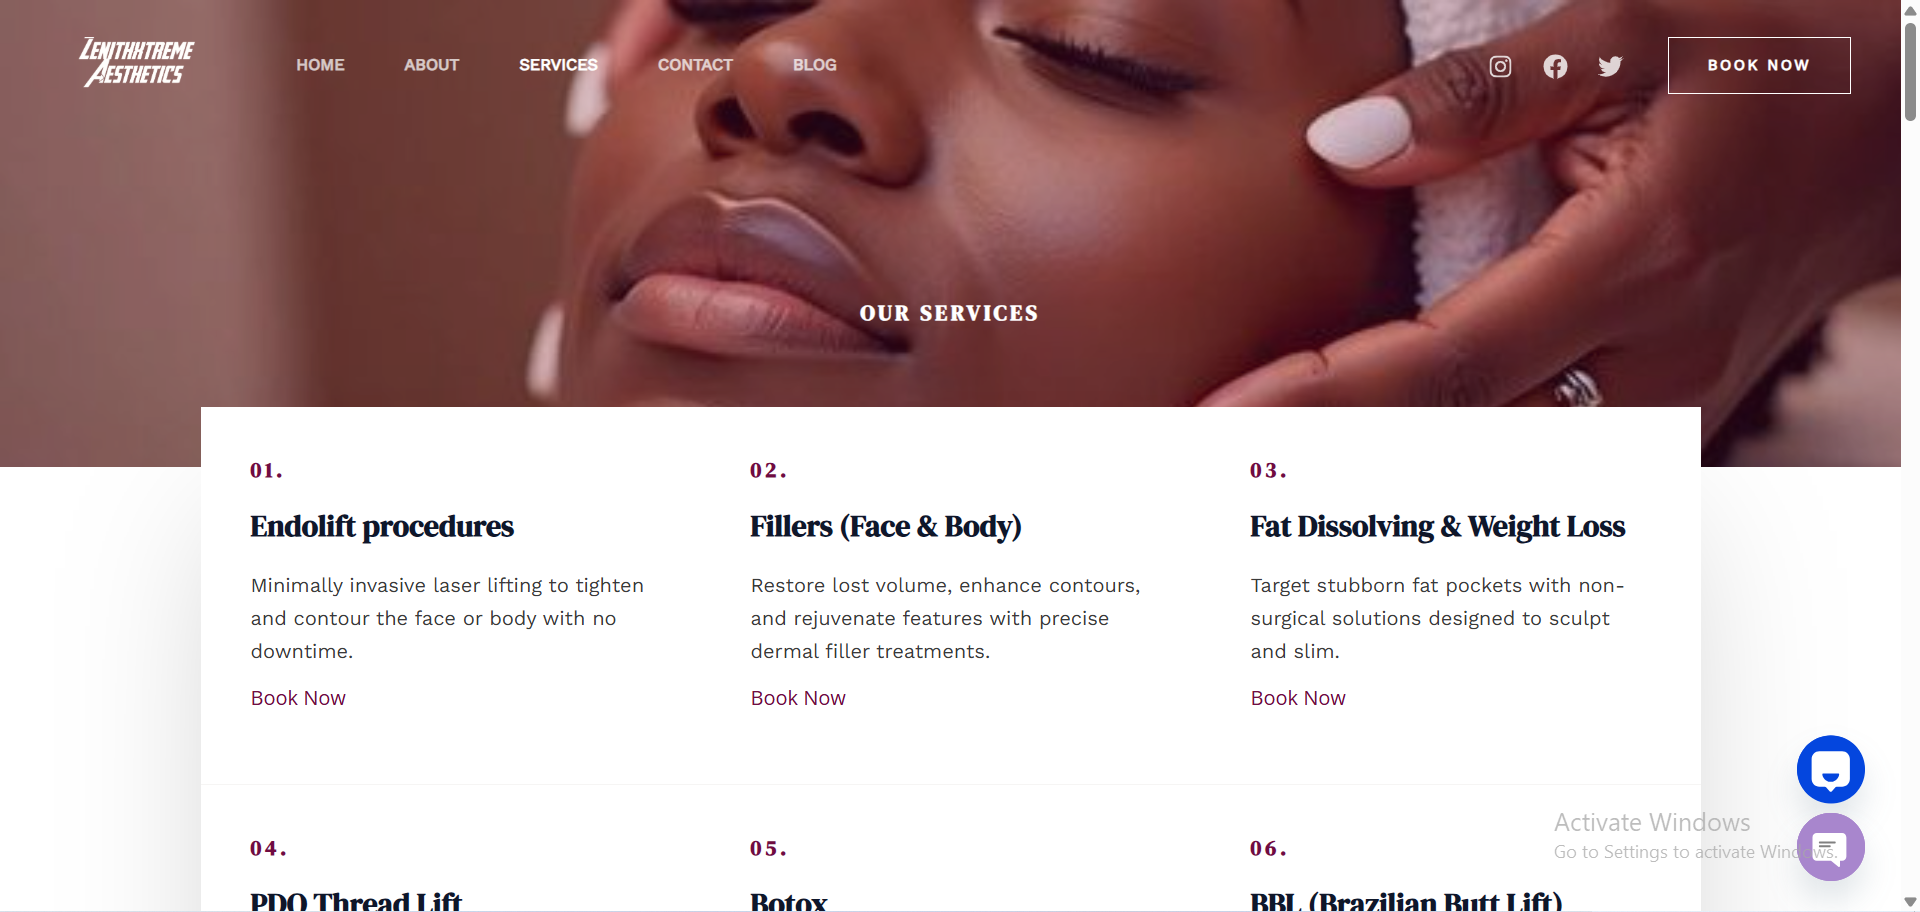Book Now under Fillers (Face & Body)
The width and height of the screenshot is (1920, 912).
(x=798, y=698)
